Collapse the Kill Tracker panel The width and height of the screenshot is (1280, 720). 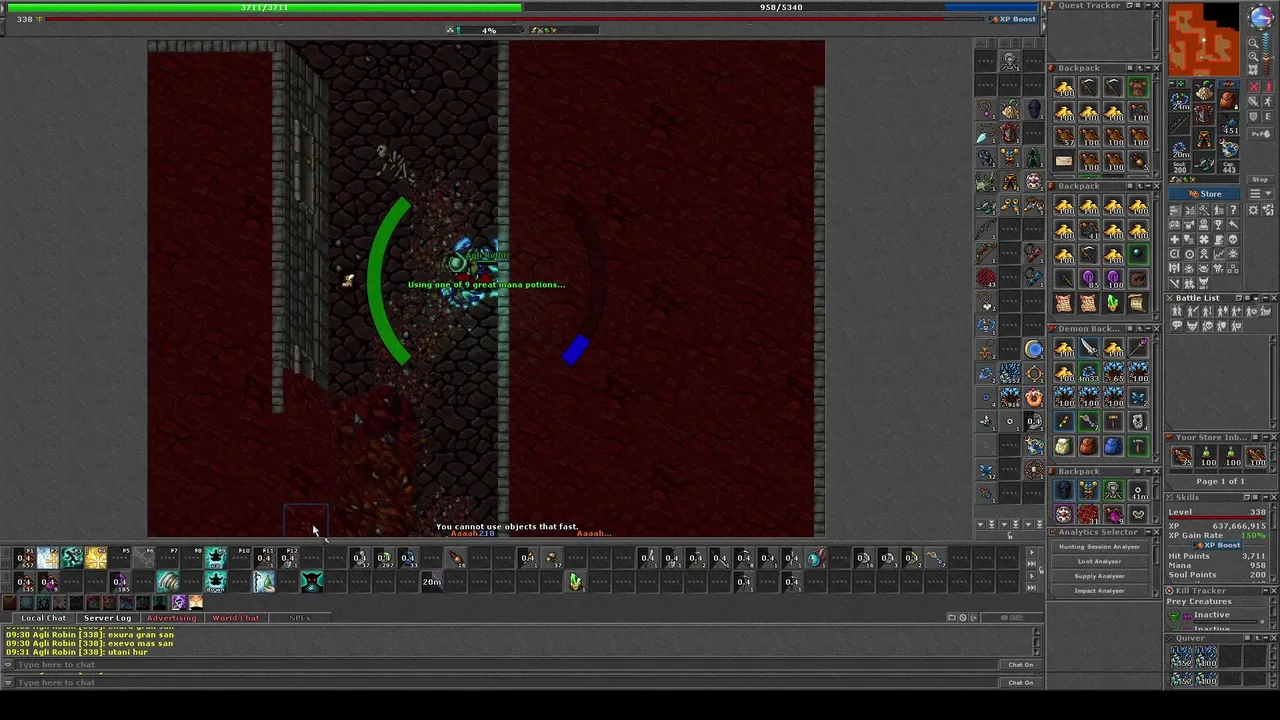tap(1266, 590)
